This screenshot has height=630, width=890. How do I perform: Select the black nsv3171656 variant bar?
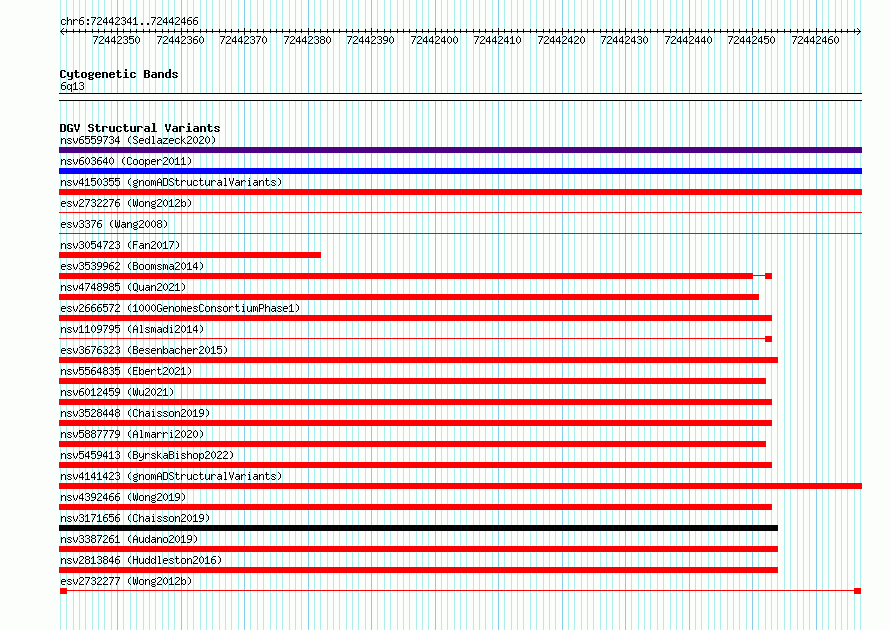click(x=418, y=528)
